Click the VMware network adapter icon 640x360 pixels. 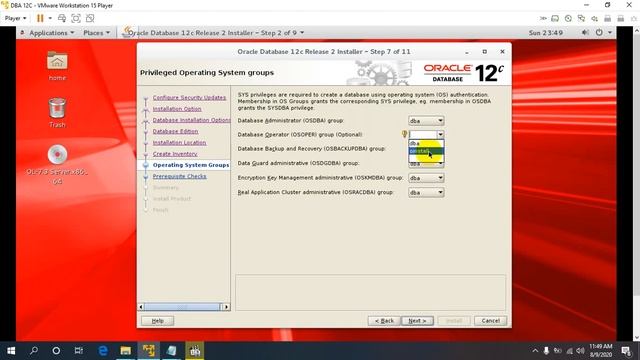[x=581, y=18]
